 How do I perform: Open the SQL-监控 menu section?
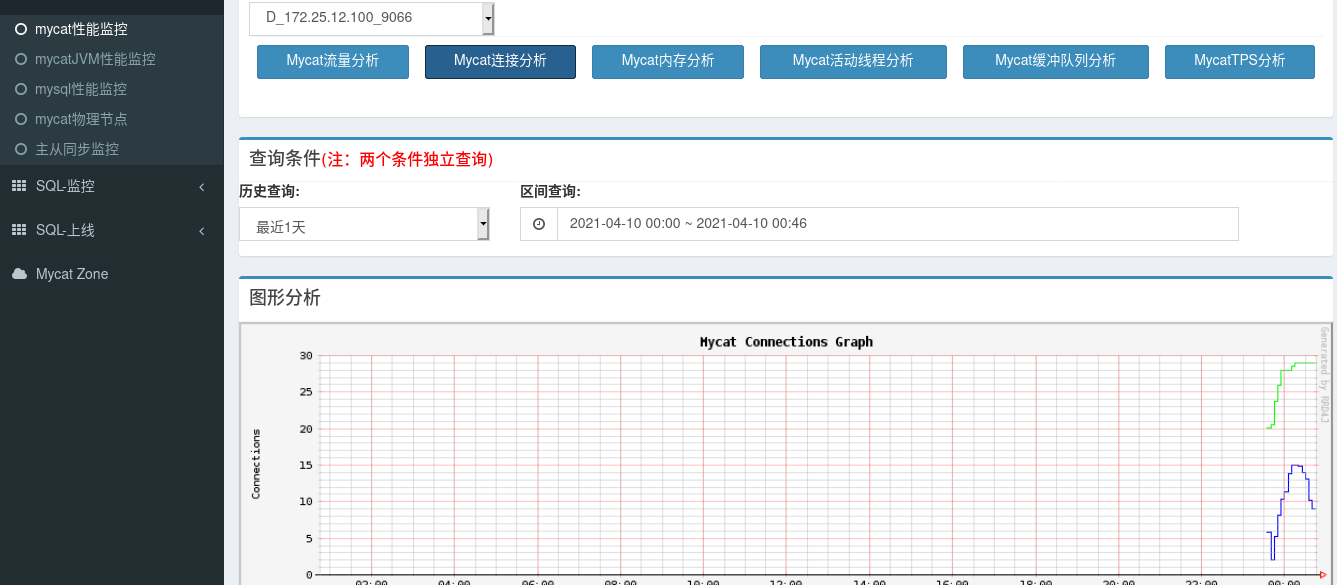[x=112, y=186]
